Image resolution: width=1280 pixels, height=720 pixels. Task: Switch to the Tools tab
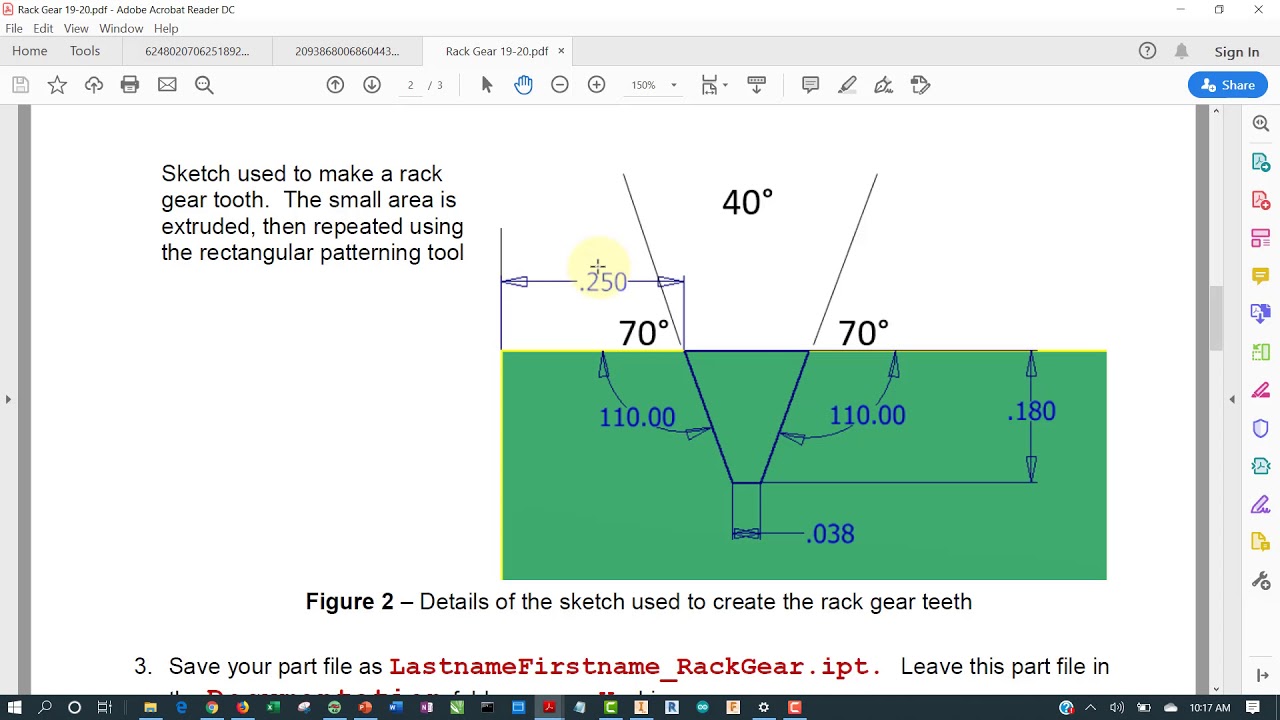[85, 51]
